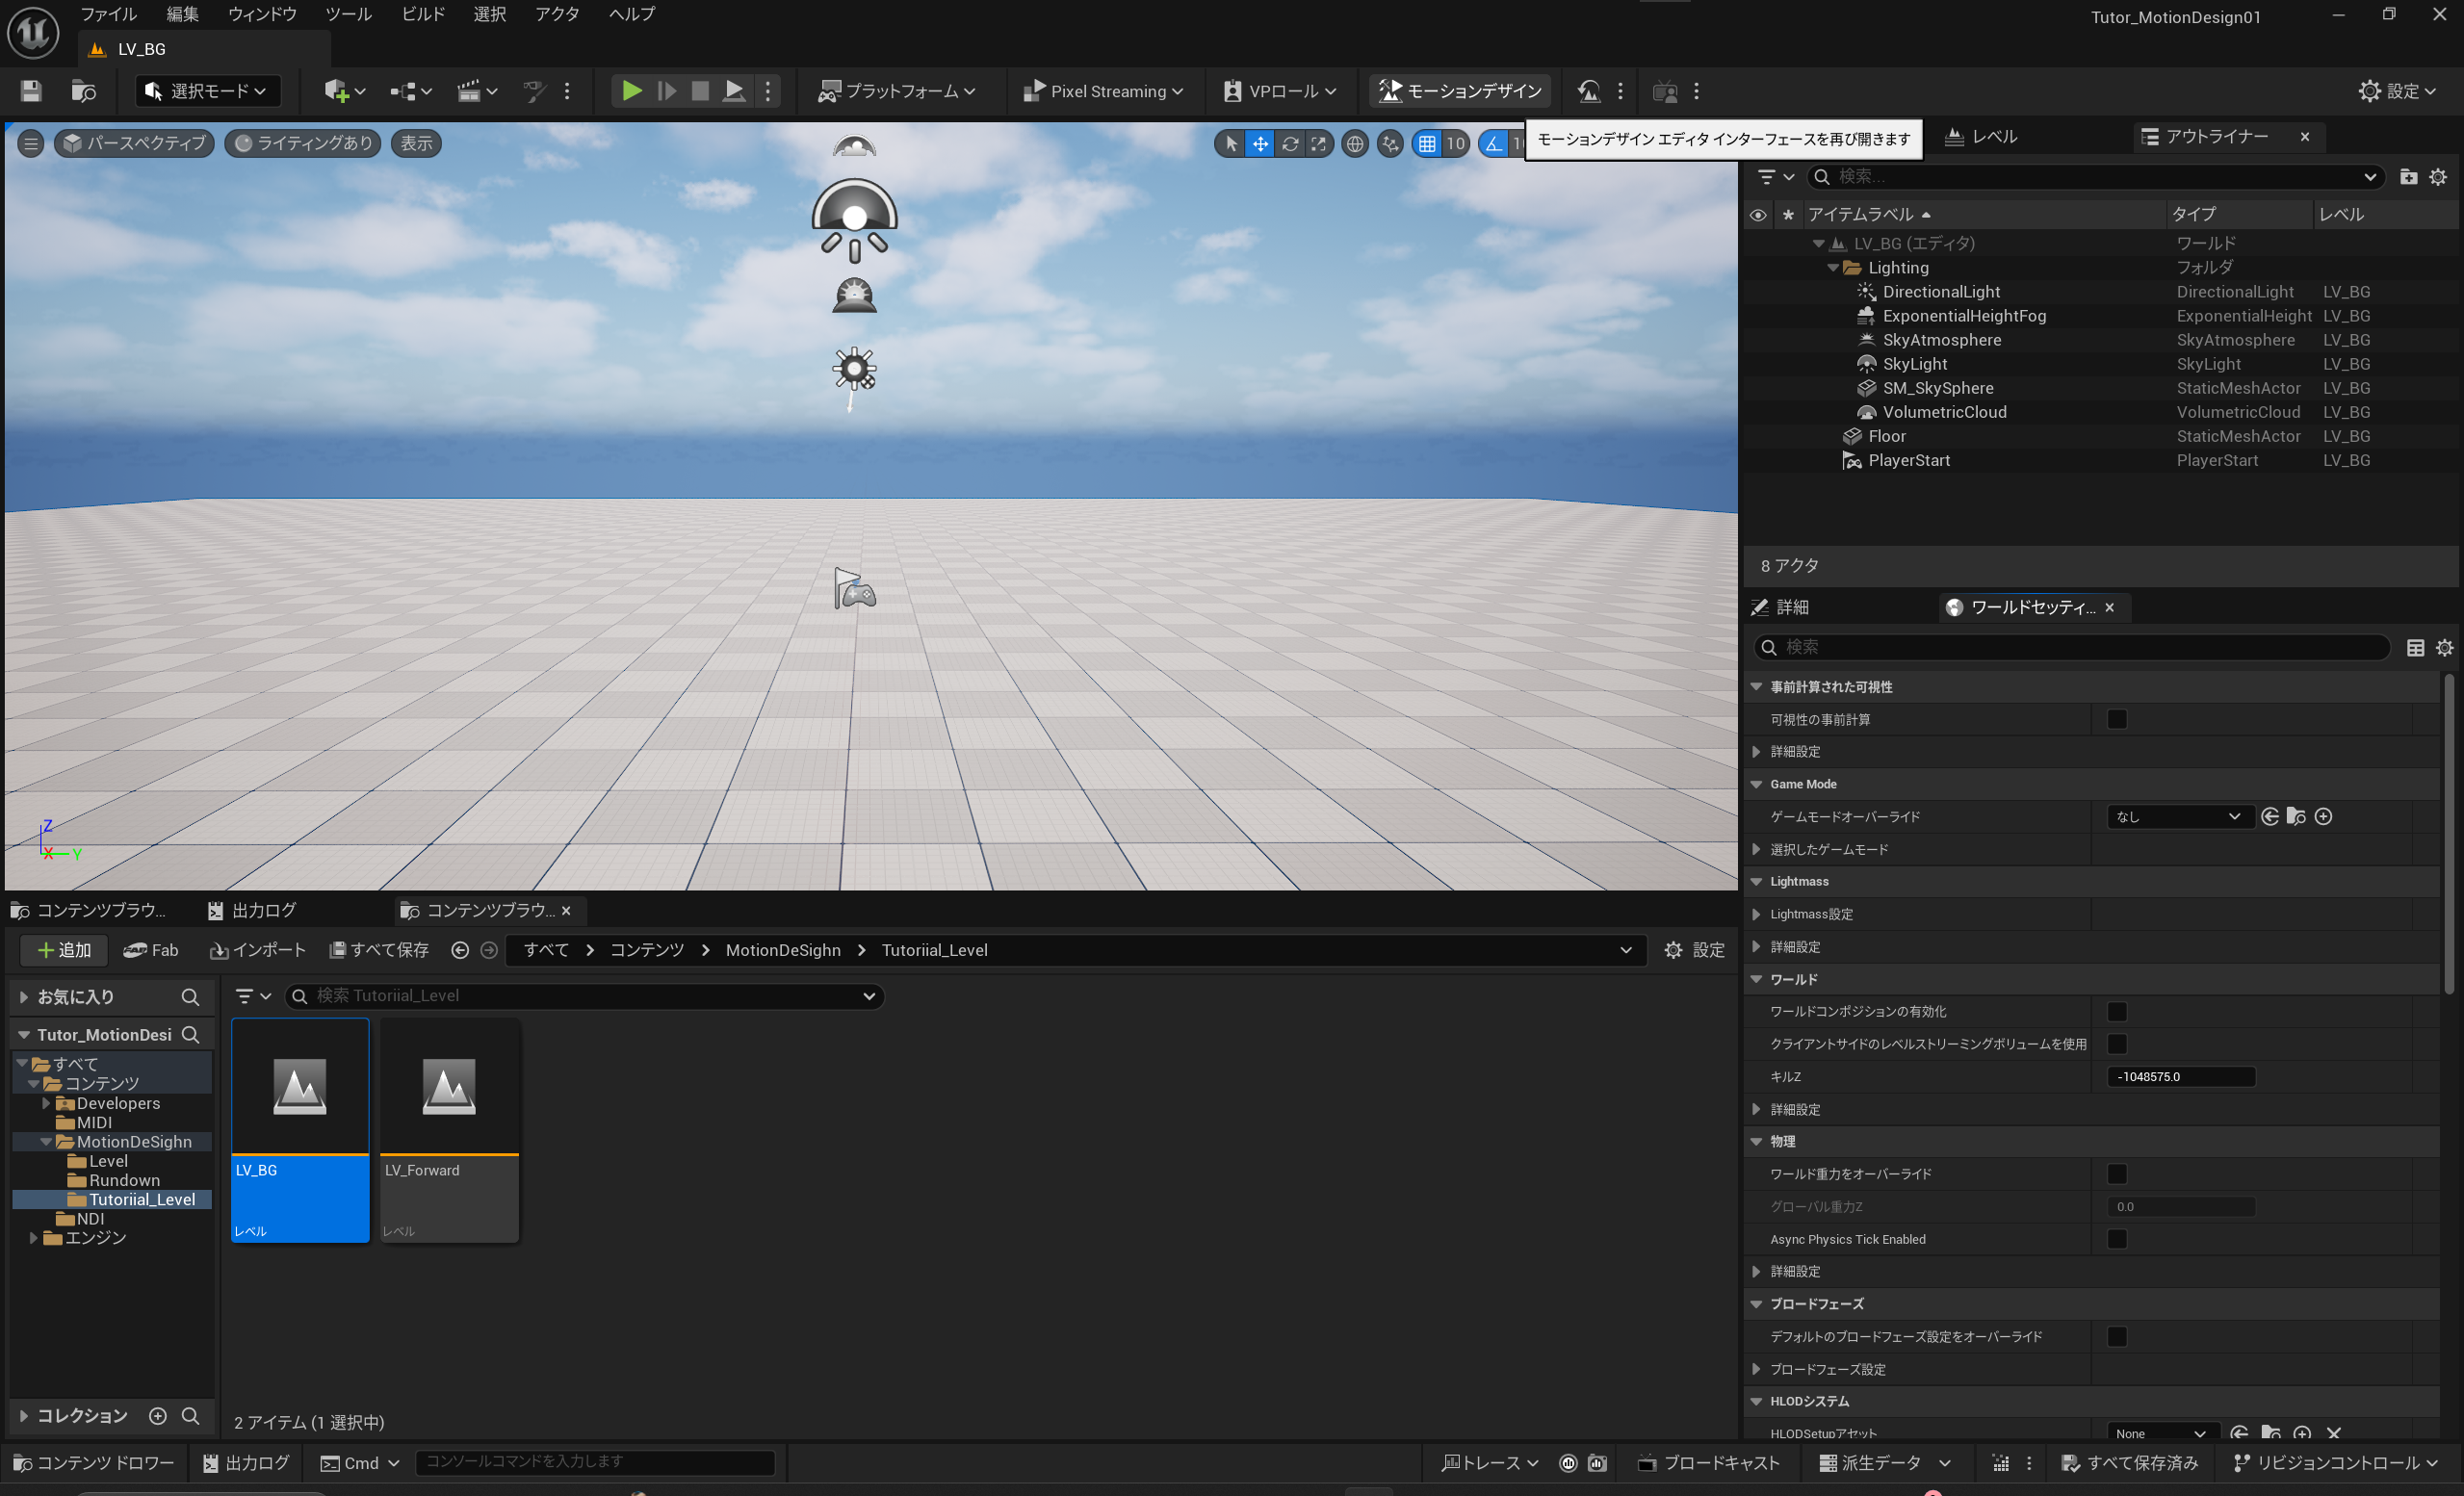Open the add actor quick menu icon
This screenshot has height=1496, width=2464.
pyautogui.click(x=337, y=91)
